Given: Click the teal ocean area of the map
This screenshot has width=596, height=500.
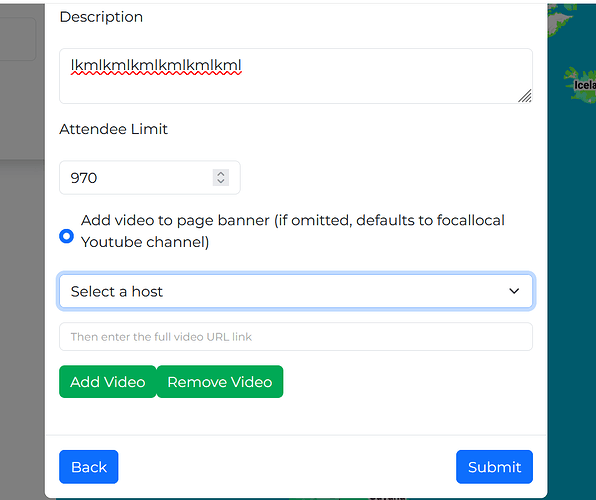Looking at the screenshot, I should click(x=572, y=266).
